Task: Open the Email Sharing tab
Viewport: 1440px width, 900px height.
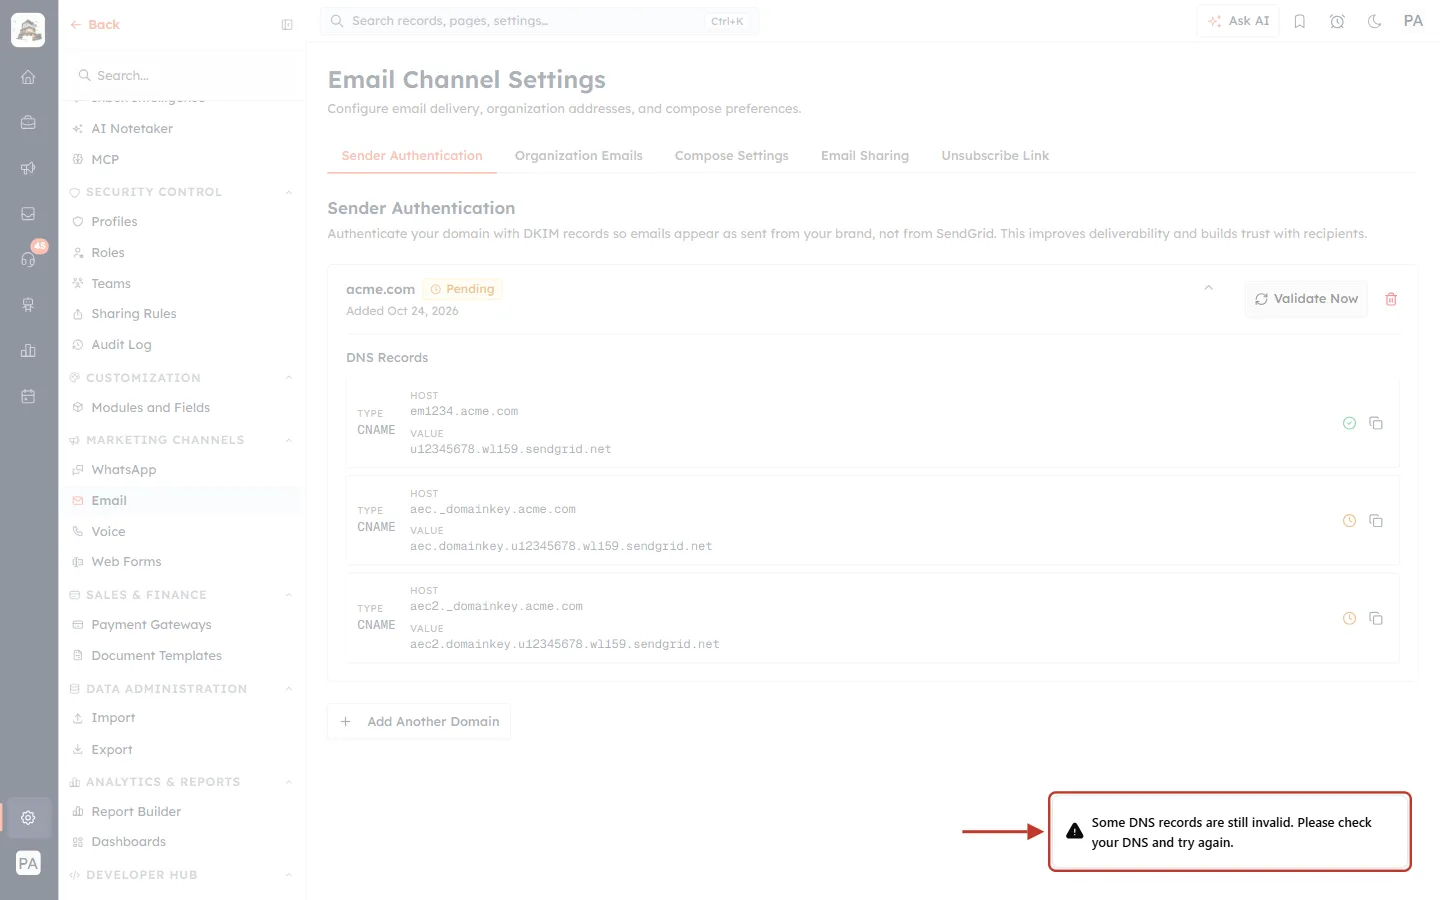Action: [865, 156]
